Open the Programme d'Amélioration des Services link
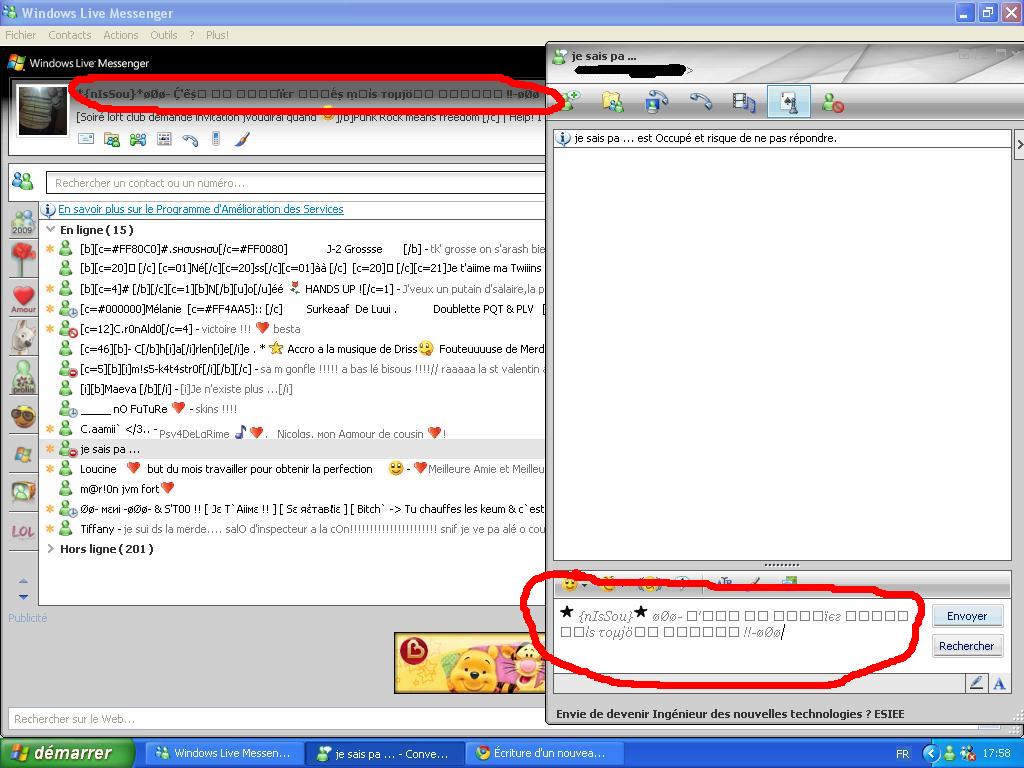Image resolution: width=1024 pixels, height=768 pixels. pyautogui.click(x=200, y=210)
